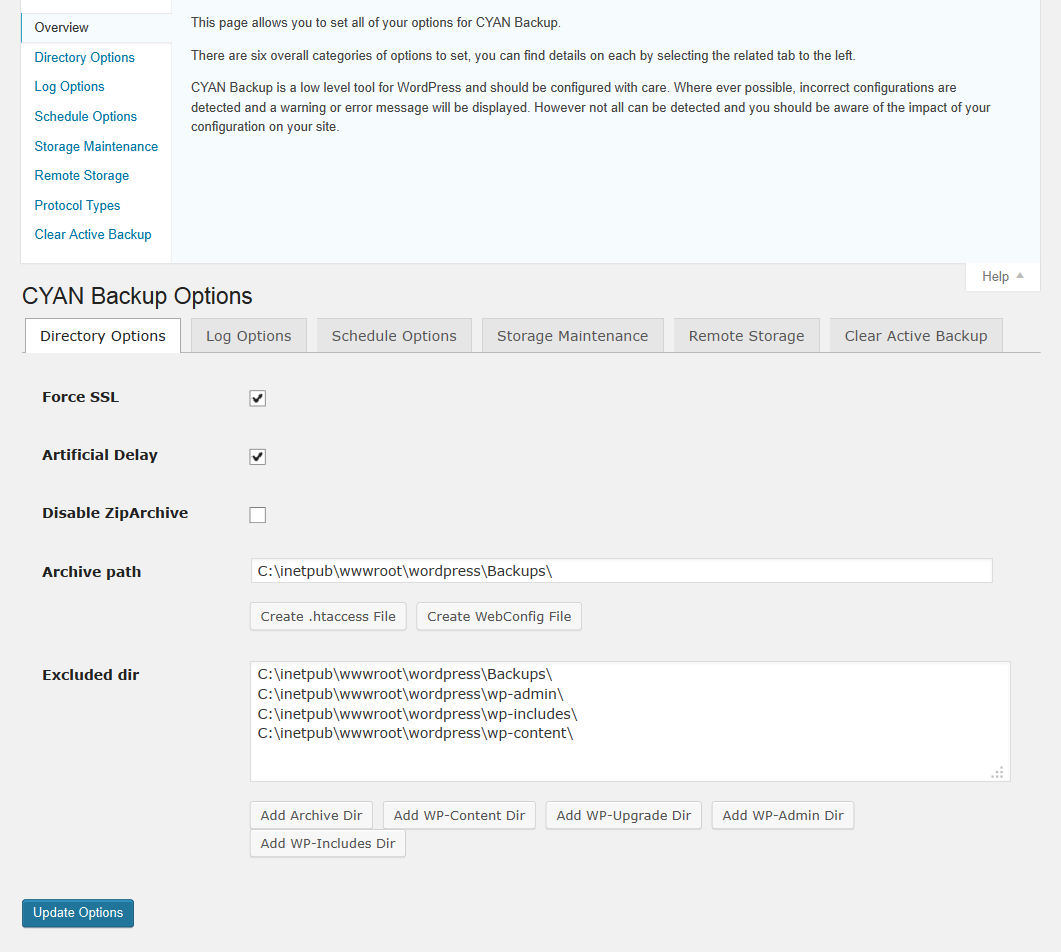Click inside the Excluded dir text area
The height and width of the screenshot is (952, 1061).
(630, 722)
